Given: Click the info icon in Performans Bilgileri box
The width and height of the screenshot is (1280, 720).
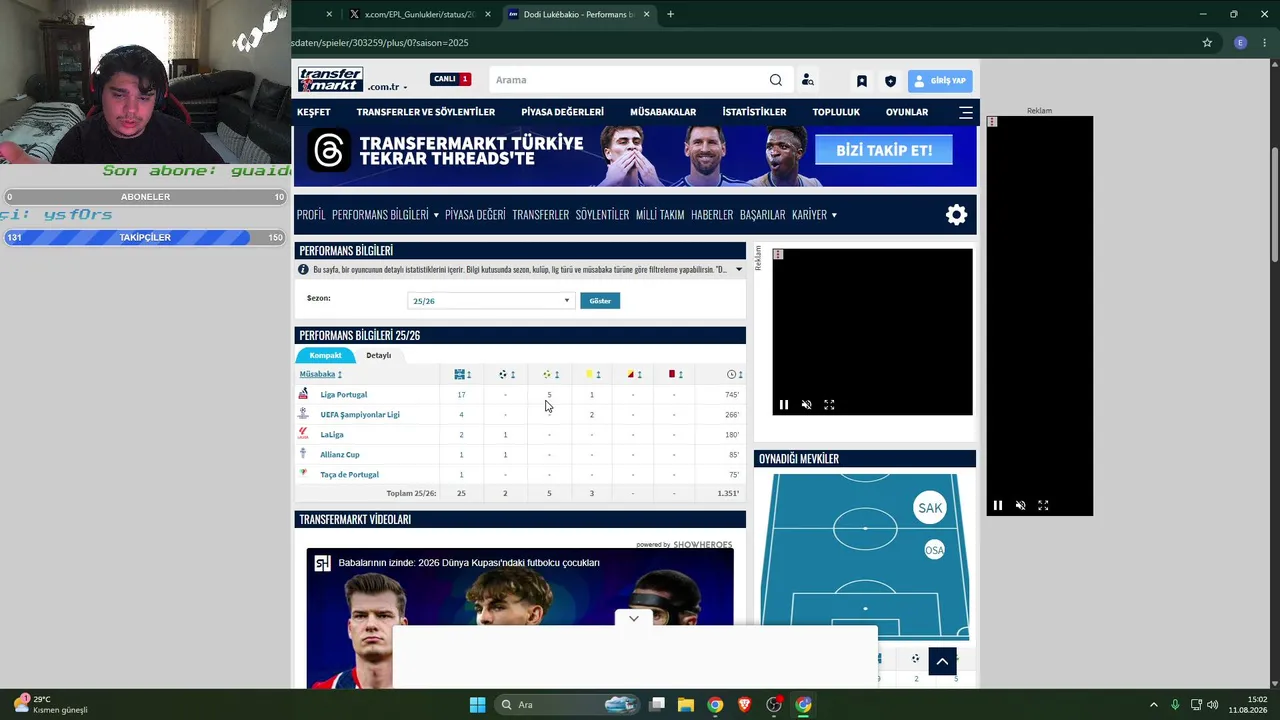Looking at the screenshot, I should coord(303,270).
